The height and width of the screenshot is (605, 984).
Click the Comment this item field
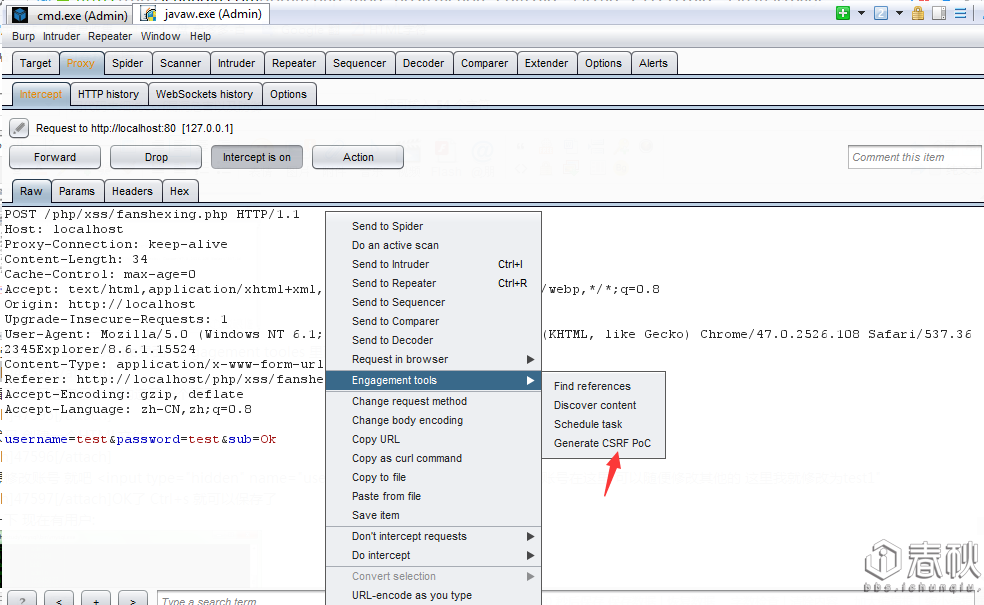914,158
